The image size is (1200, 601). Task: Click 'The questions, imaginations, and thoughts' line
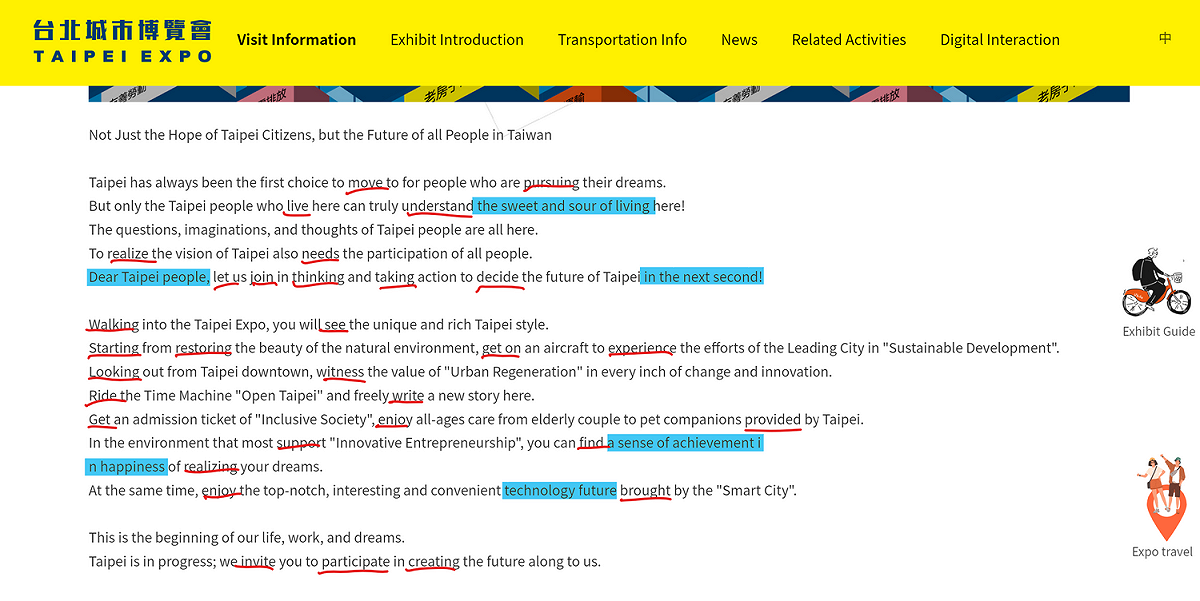[313, 230]
